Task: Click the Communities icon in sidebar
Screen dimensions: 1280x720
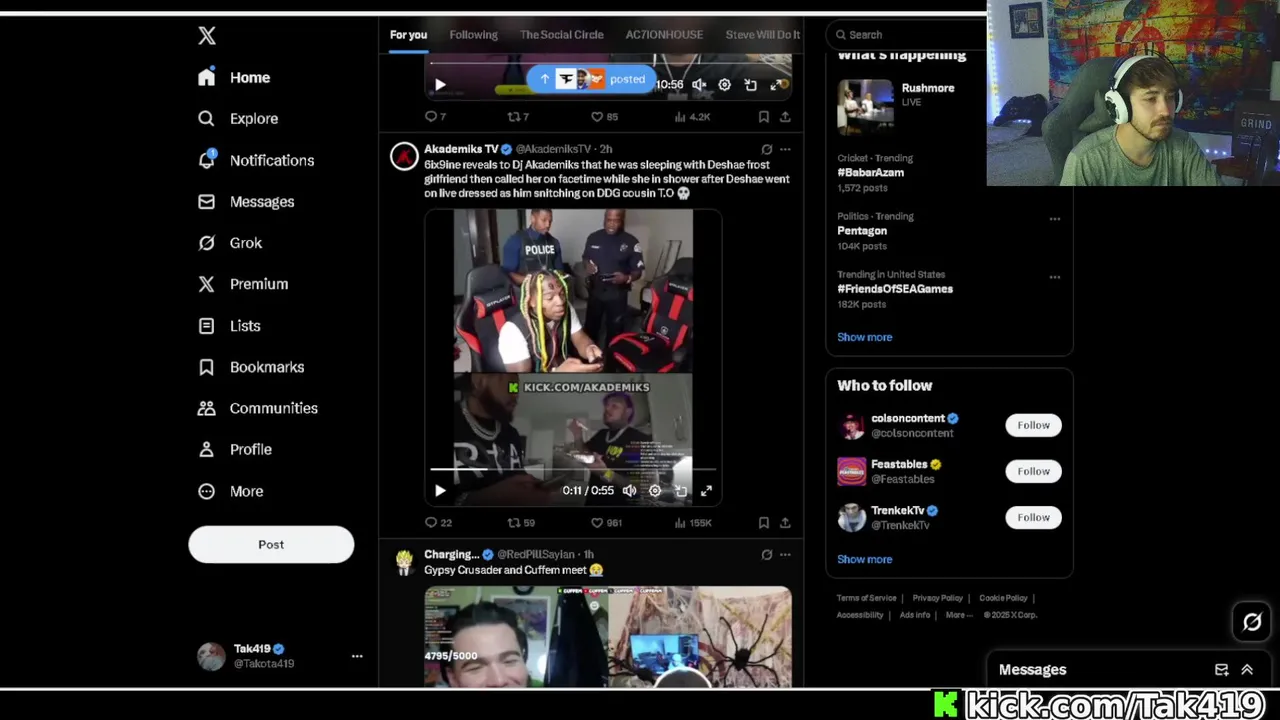Action: 206,408
